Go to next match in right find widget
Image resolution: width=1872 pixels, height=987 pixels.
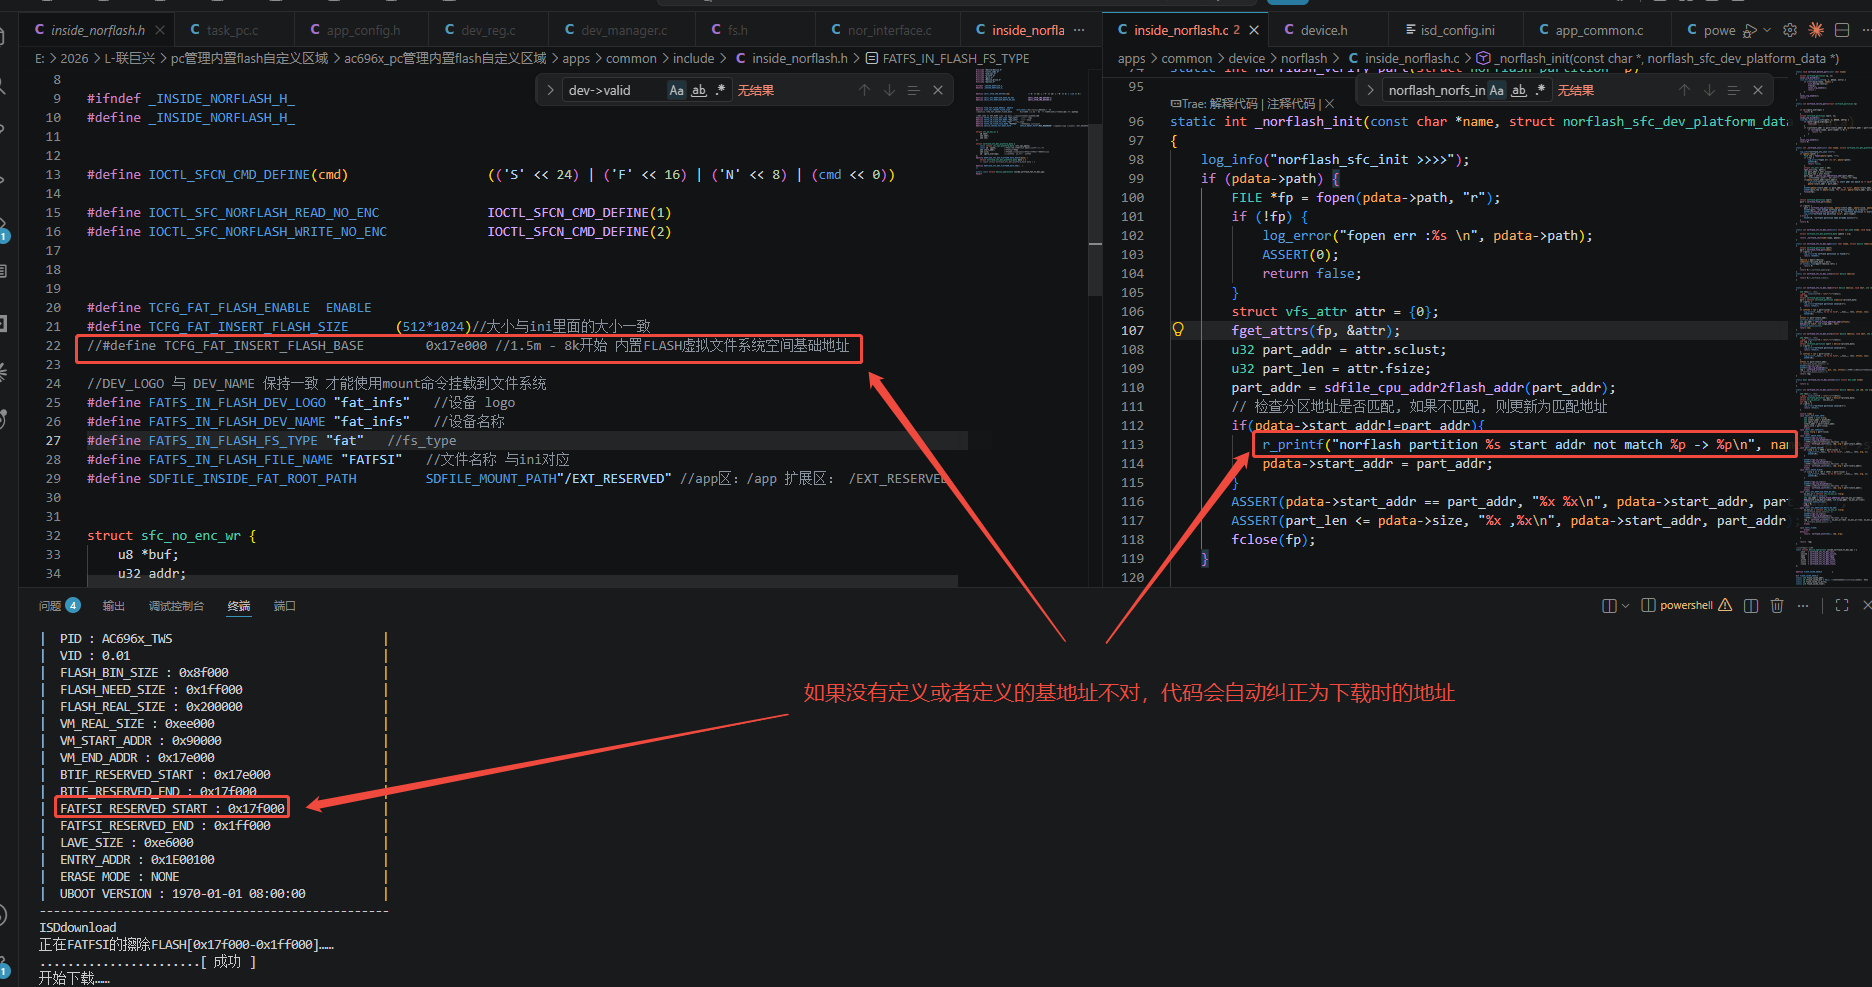click(x=1709, y=90)
